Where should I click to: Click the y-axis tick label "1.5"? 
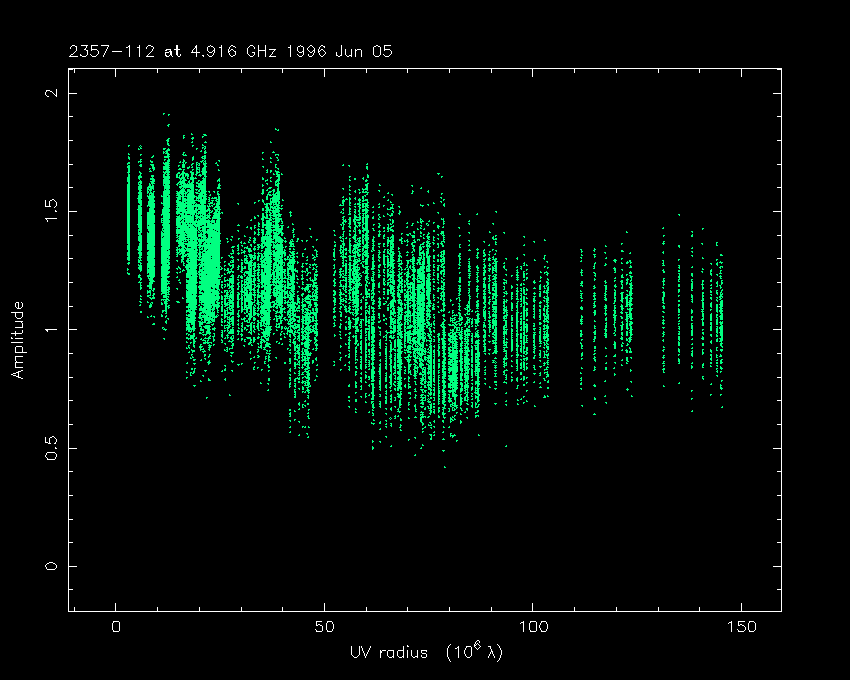pos(52,211)
